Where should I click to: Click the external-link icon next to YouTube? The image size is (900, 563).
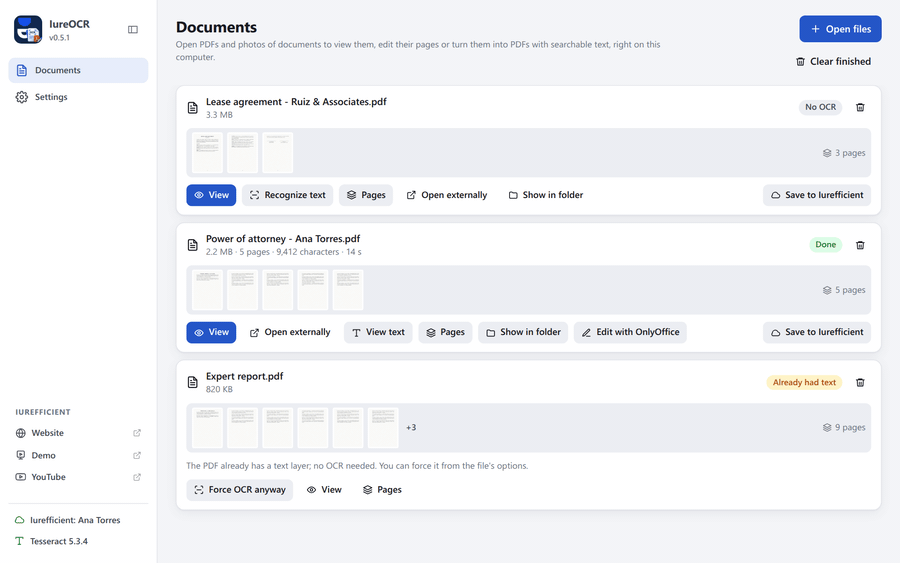(137, 477)
